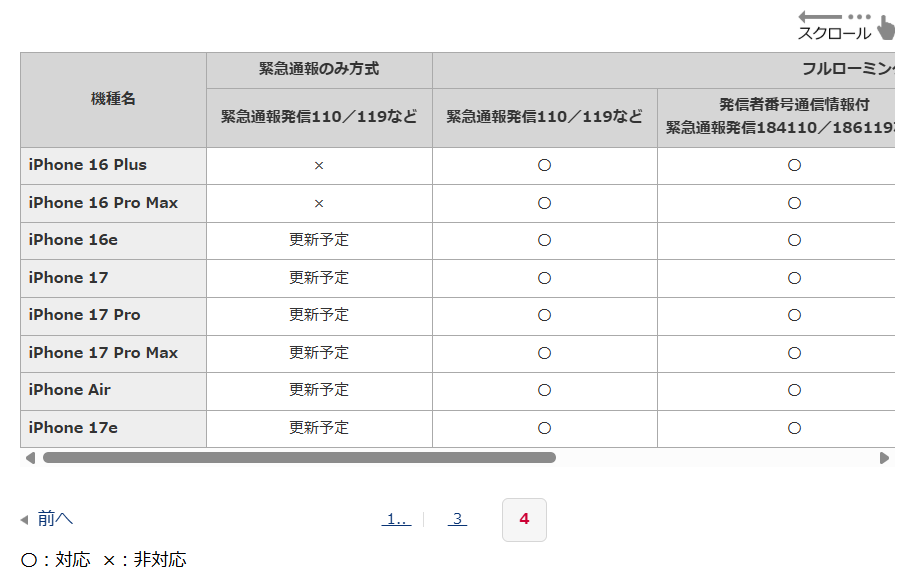Go to previous page via 前へ link

(x=55, y=519)
